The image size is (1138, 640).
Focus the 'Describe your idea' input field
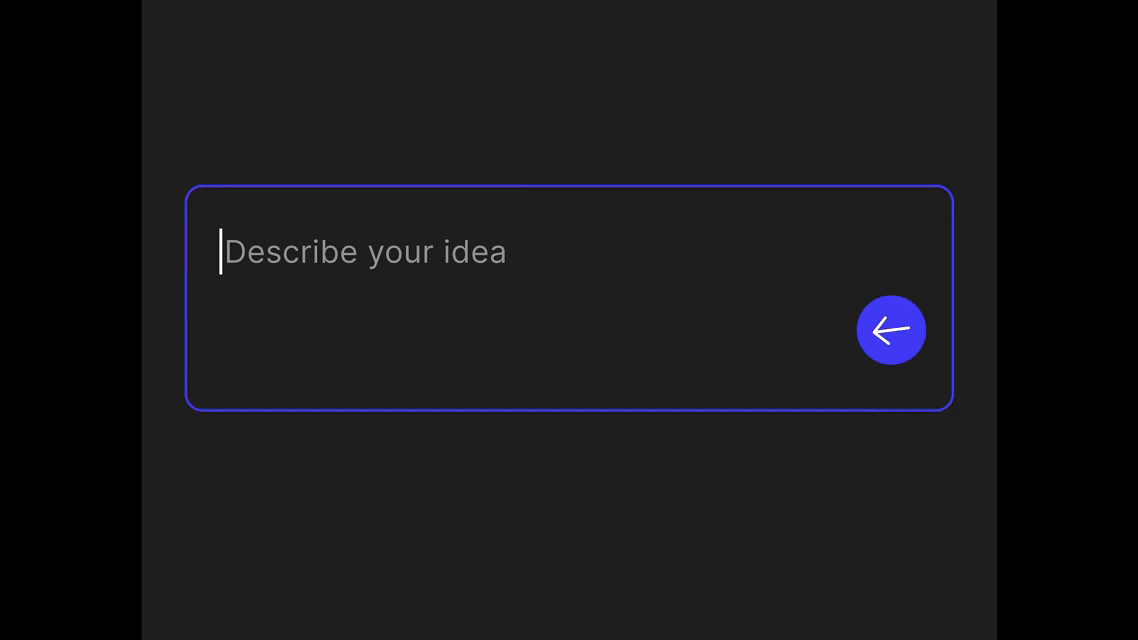tap(569, 298)
